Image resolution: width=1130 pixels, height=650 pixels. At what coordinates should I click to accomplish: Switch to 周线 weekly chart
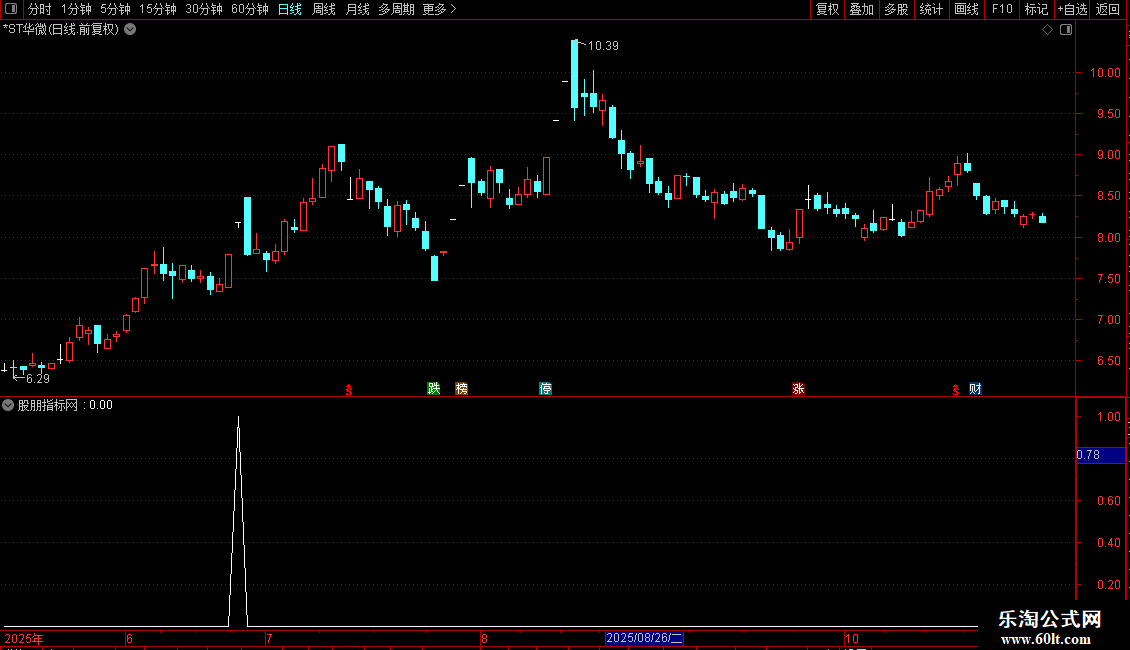[324, 9]
